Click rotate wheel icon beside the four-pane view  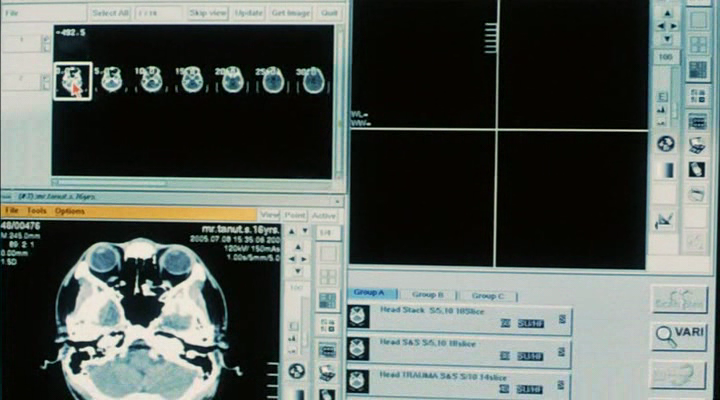pos(666,144)
